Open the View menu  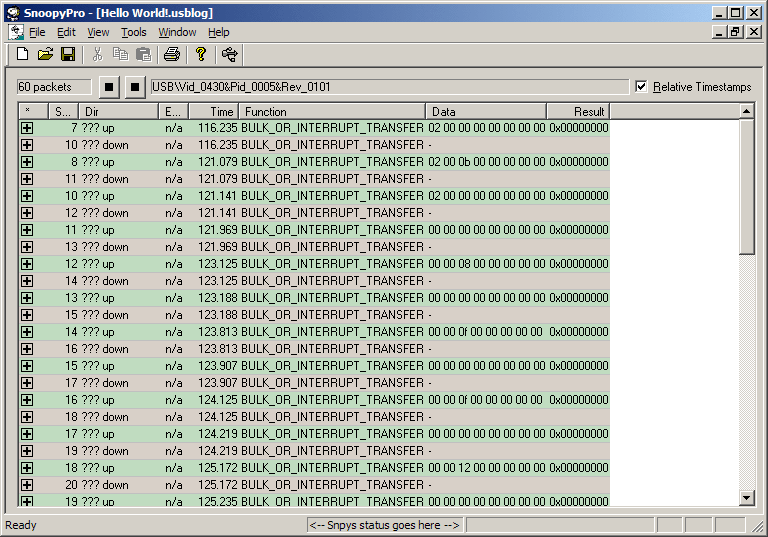pos(98,32)
